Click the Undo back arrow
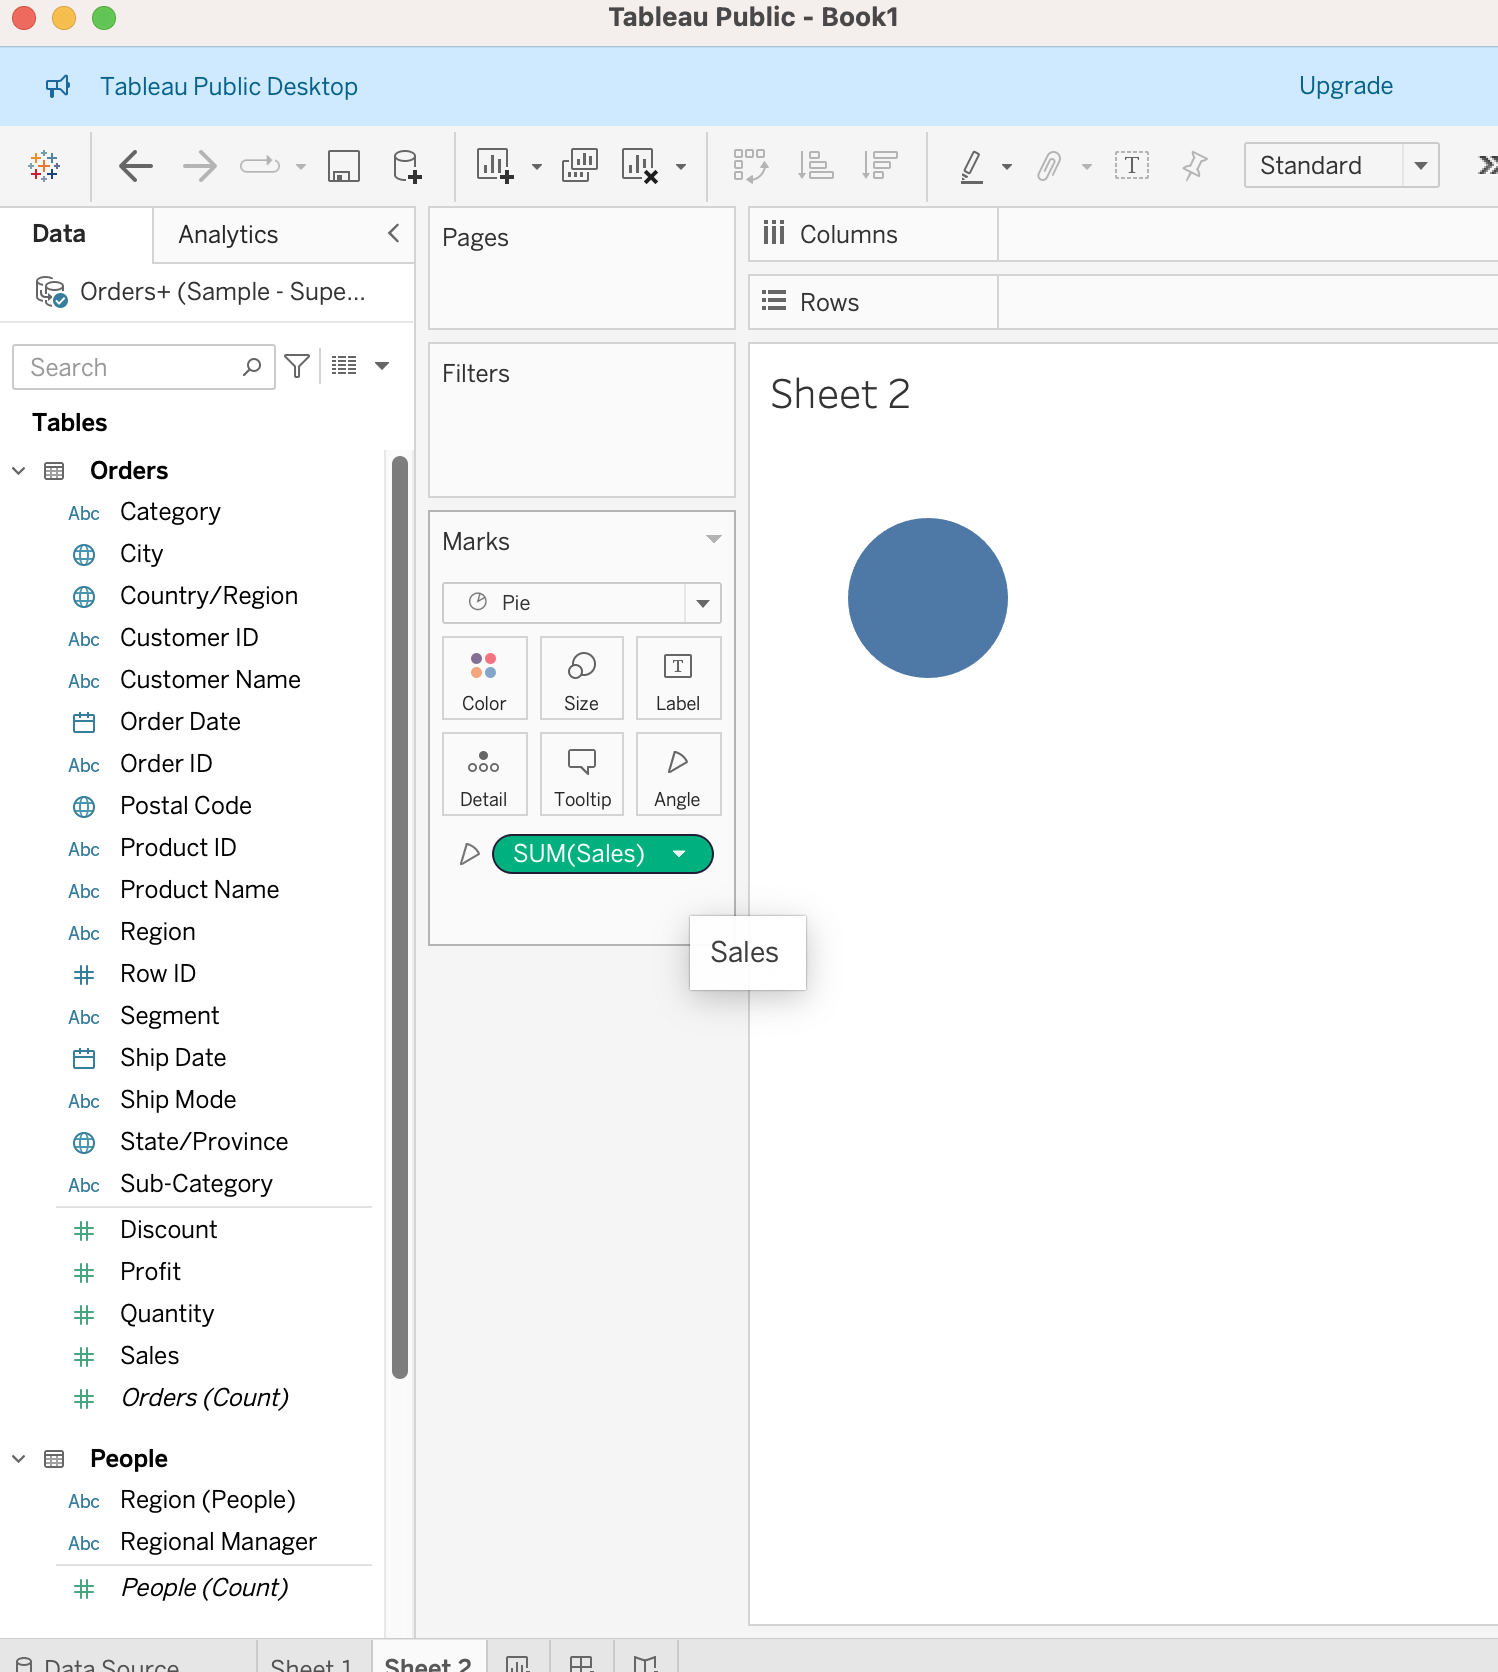1498x1672 pixels. coord(136,166)
